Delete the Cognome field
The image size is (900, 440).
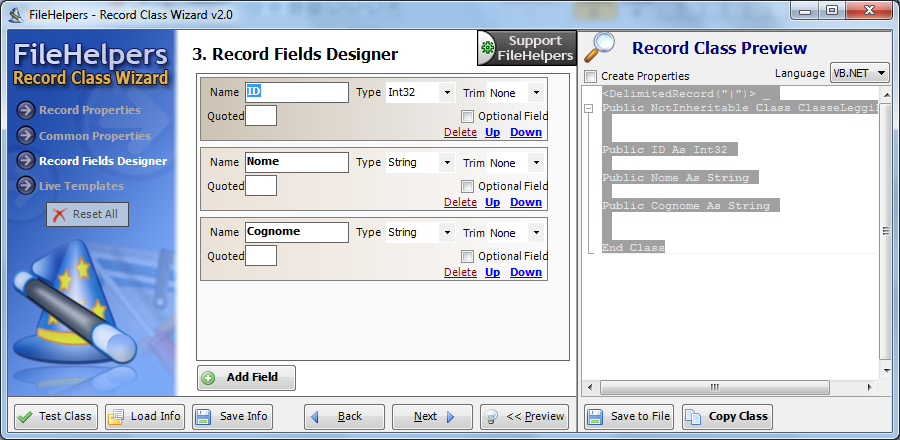460,272
